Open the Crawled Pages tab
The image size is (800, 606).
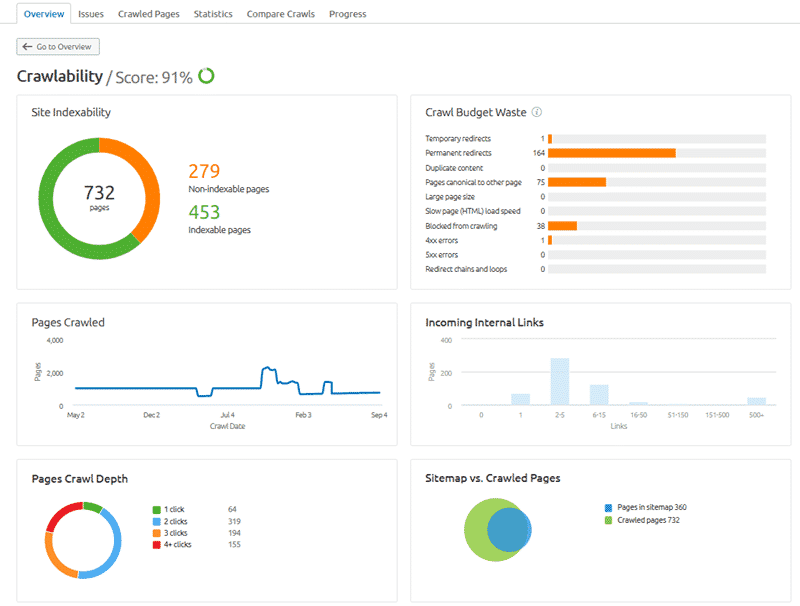point(149,14)
